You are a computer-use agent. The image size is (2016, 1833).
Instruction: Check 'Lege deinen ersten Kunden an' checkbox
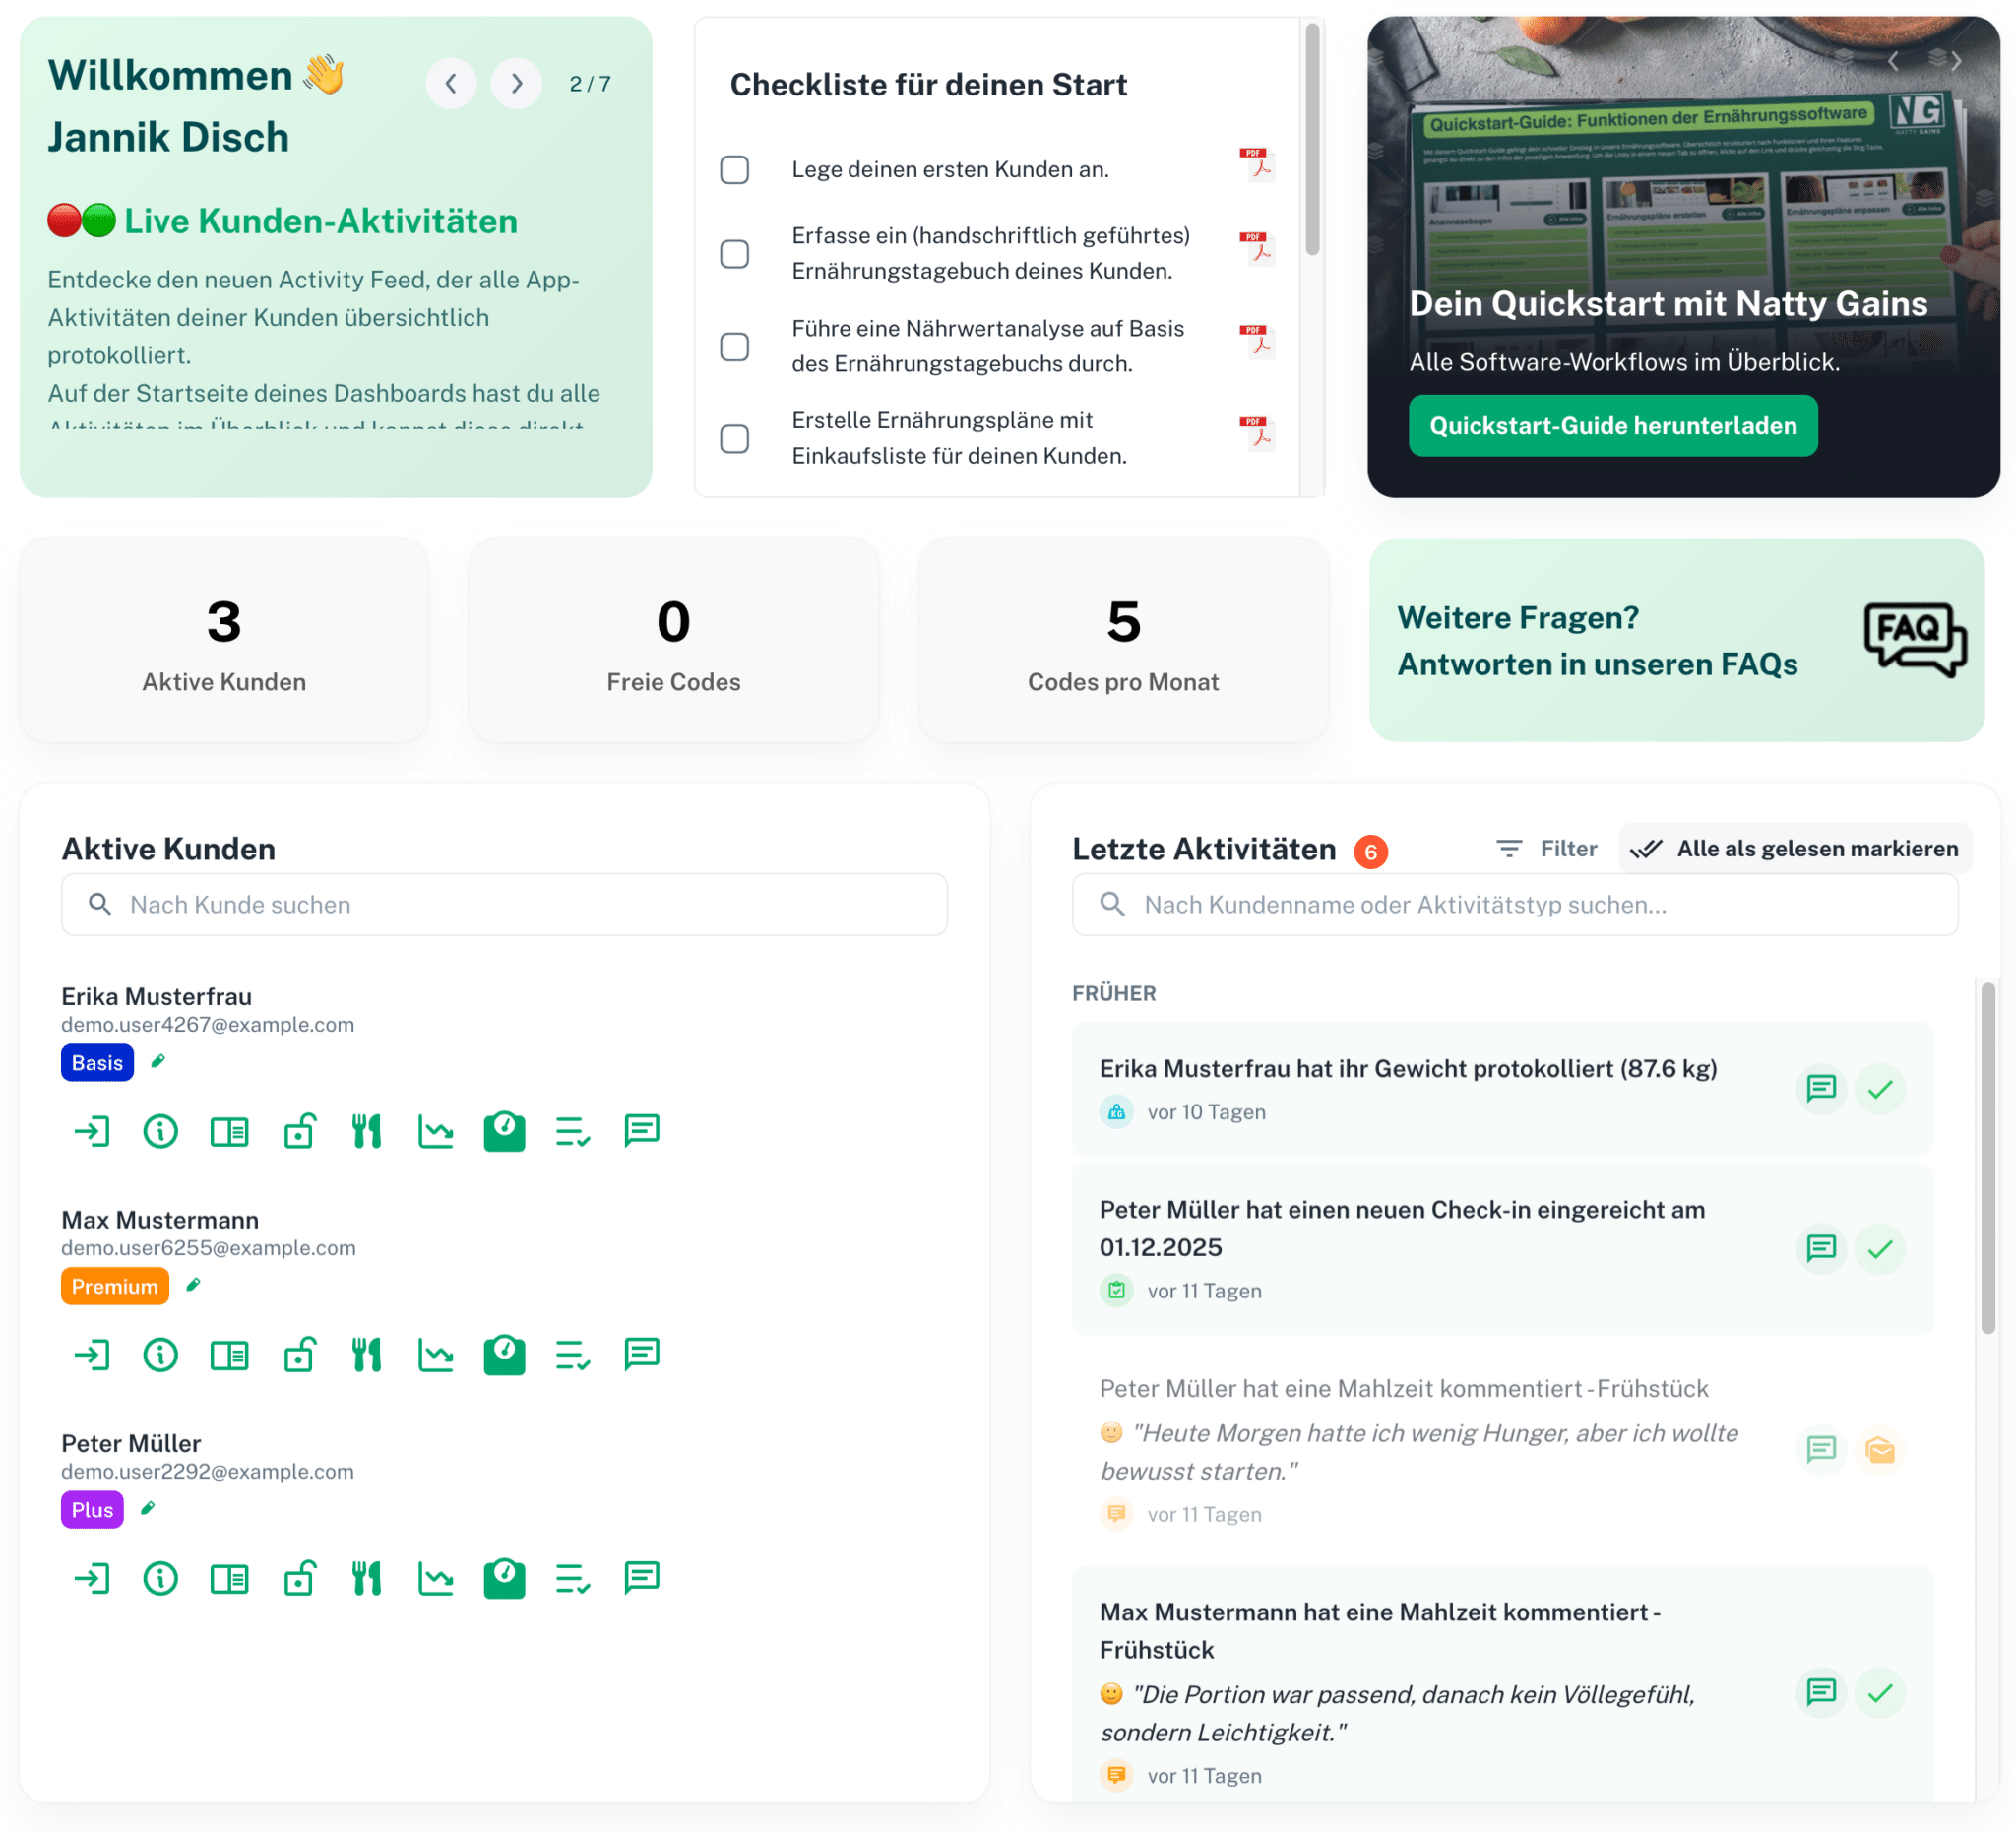click(x=735, y=170)
